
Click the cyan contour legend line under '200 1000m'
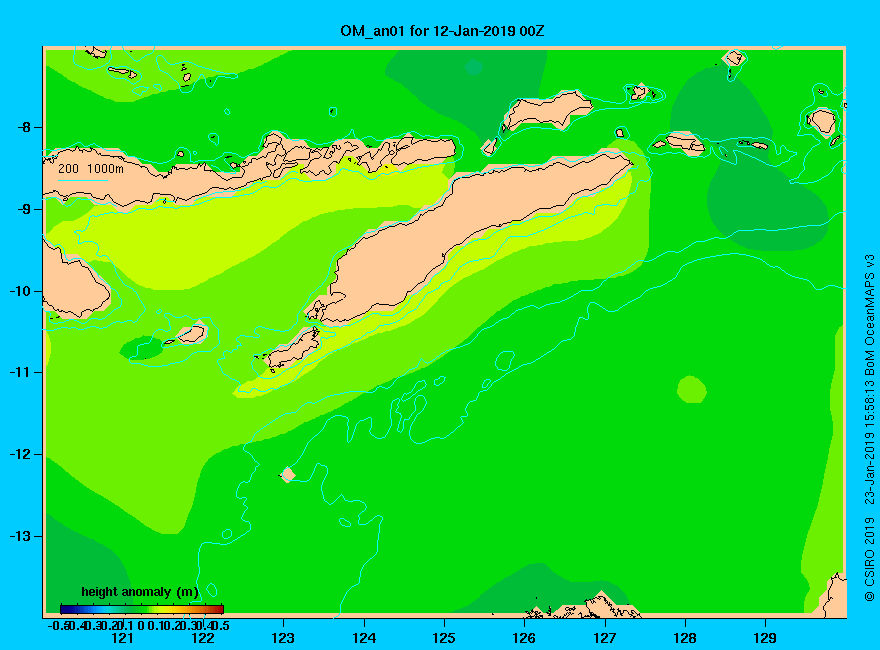pyautogui.click(x=82, y=180)
